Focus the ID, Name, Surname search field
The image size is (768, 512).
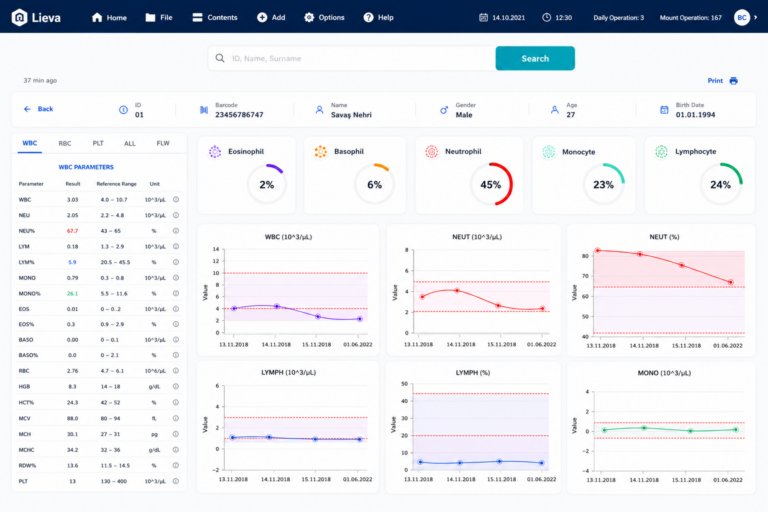tap(352, 58)
